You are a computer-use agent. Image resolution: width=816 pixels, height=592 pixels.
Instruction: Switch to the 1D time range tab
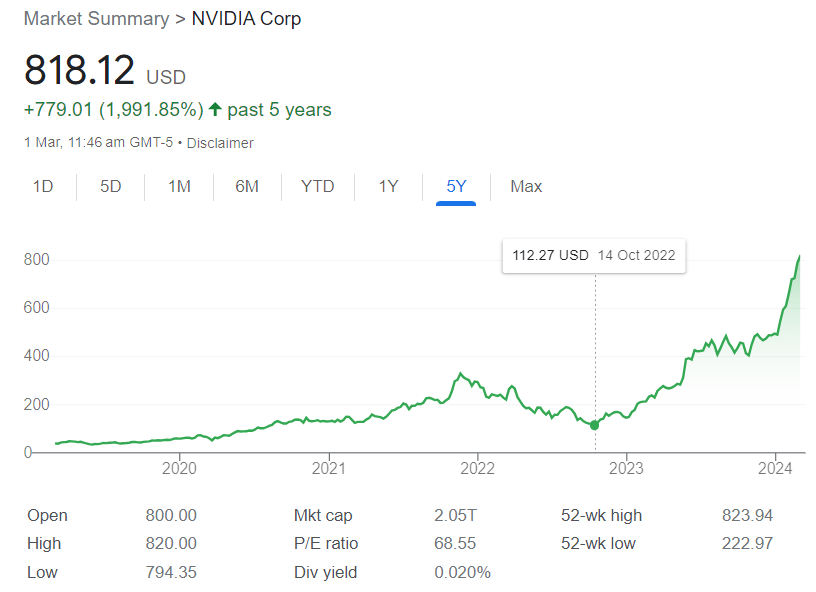coord(43,186)
